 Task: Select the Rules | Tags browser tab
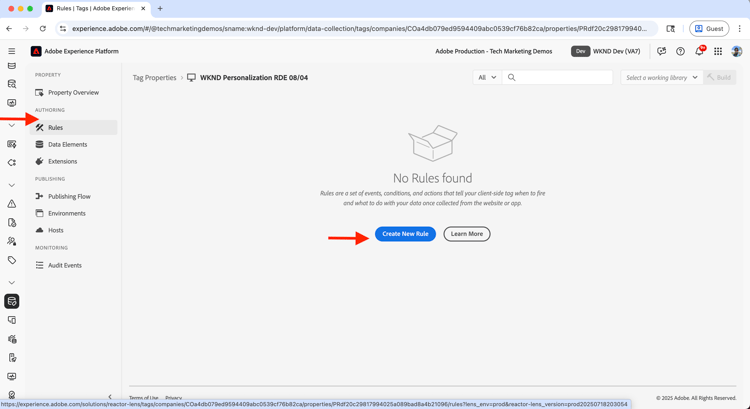click(x=96, y=9)
